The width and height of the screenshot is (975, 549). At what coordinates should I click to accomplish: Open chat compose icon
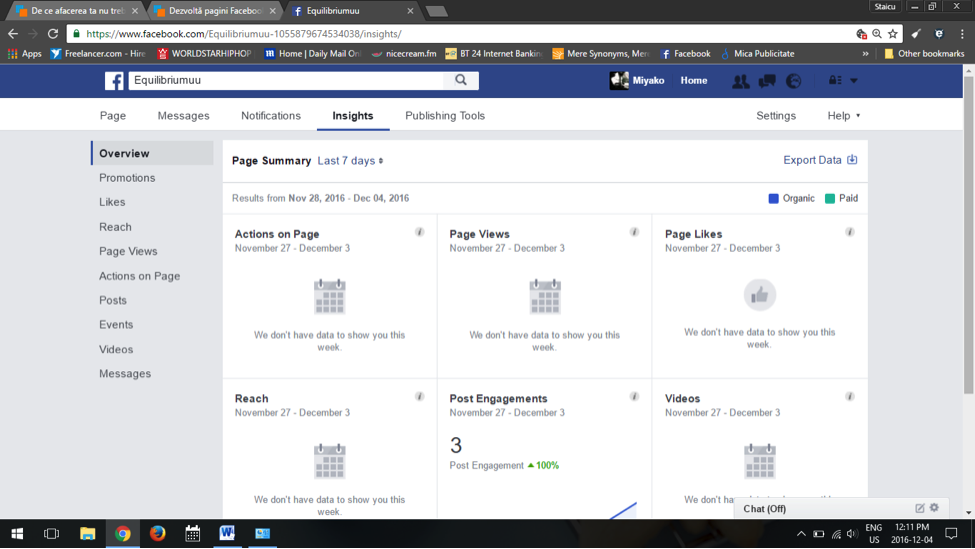pos(920,508)
